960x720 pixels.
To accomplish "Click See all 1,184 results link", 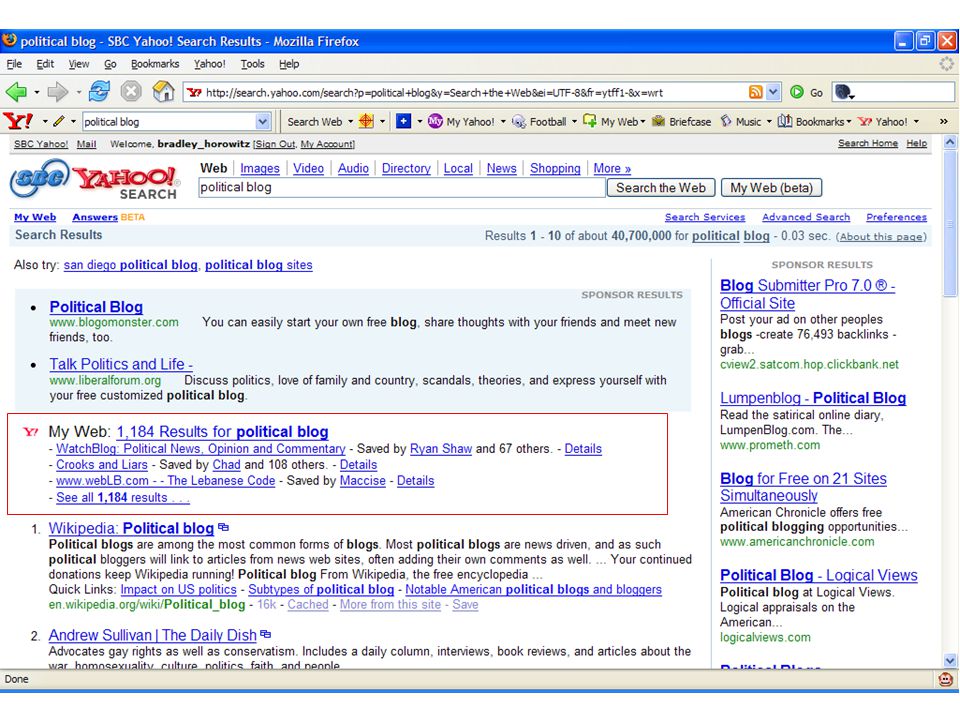I will coord(122,498).
